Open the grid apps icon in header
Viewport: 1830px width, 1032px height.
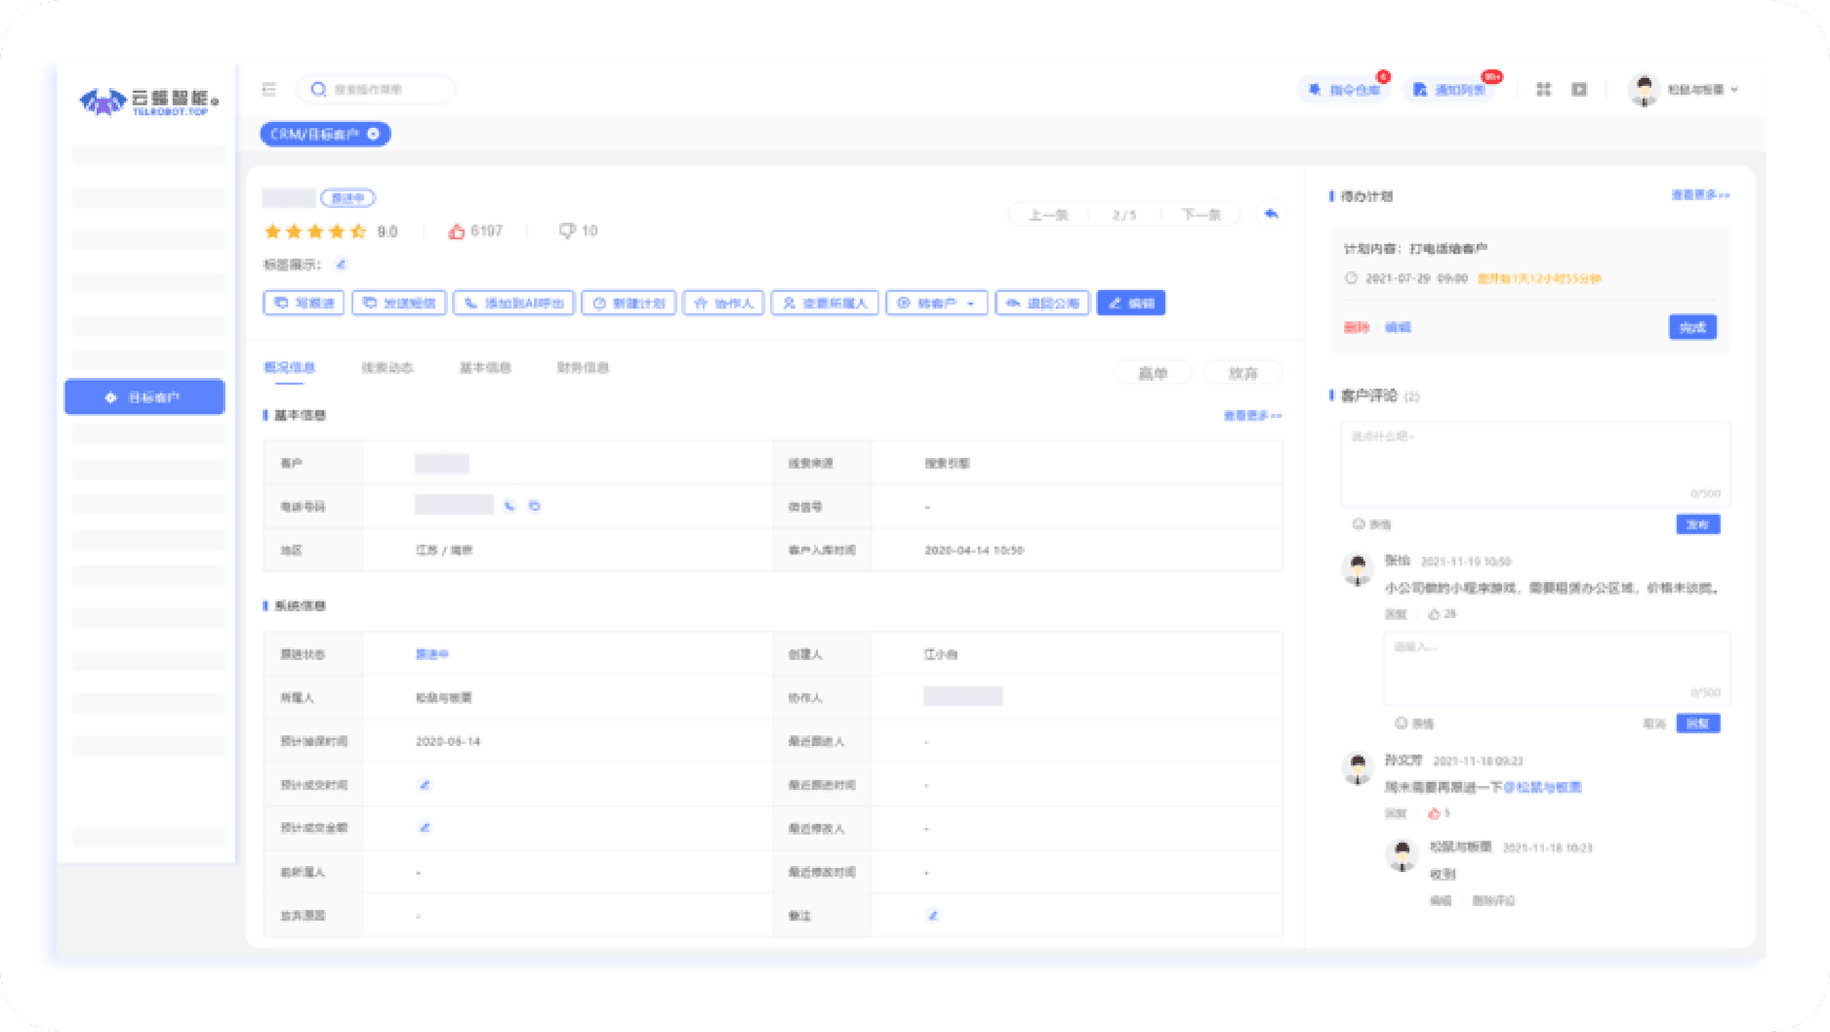[x=1543, y=89]
